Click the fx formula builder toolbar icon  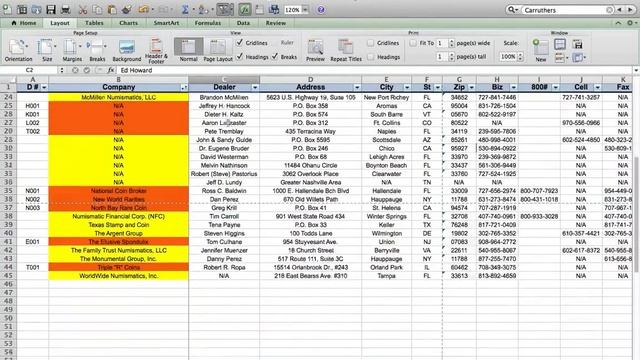[244, 9]
